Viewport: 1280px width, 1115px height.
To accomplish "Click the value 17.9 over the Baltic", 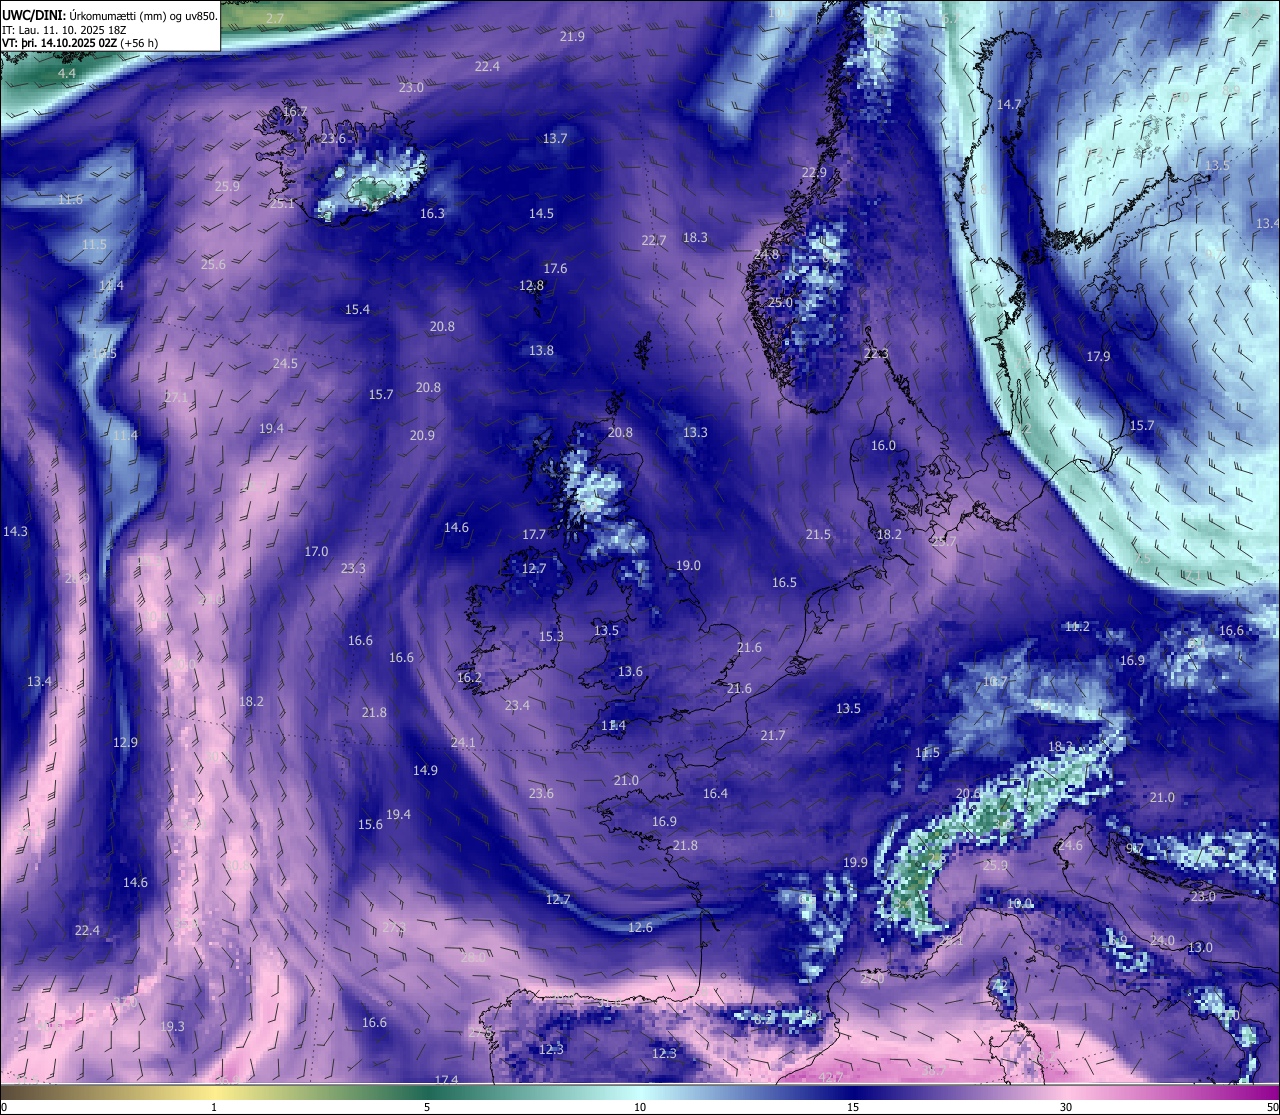I will (1098, 357).
